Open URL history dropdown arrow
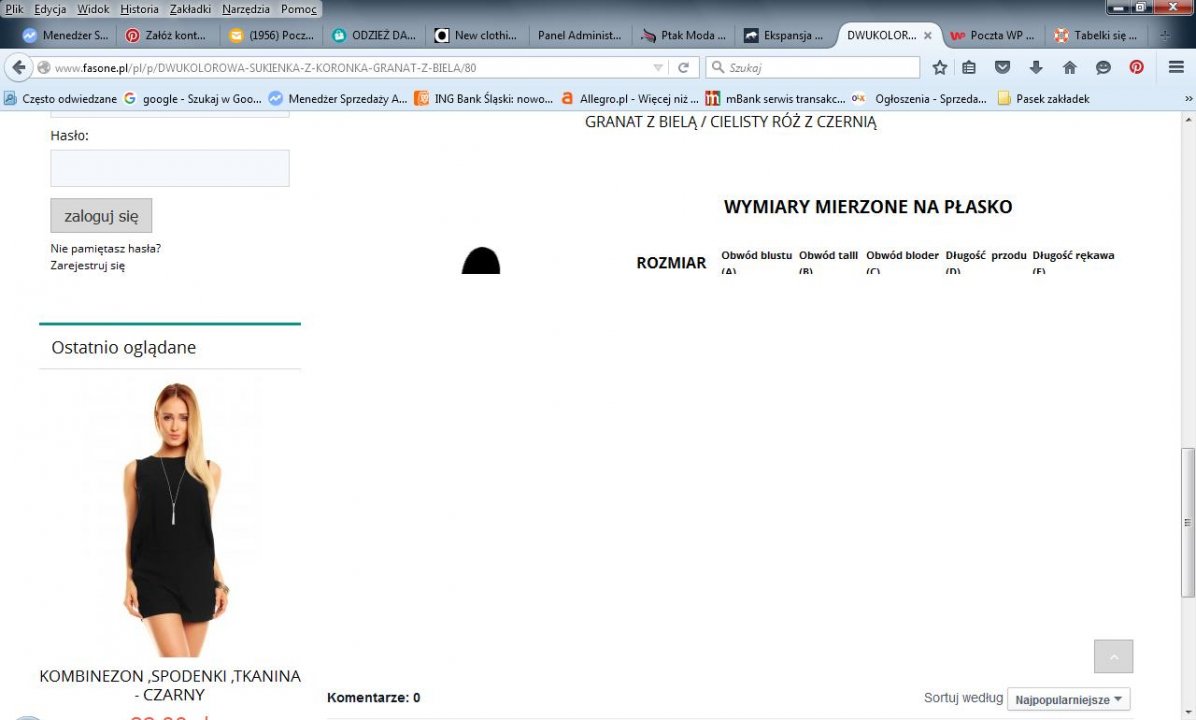1196x720 pixels. coord(657,67)
